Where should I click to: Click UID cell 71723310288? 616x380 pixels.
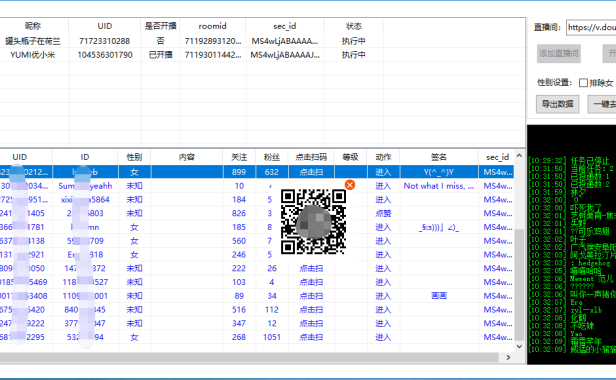pos(104,41)
